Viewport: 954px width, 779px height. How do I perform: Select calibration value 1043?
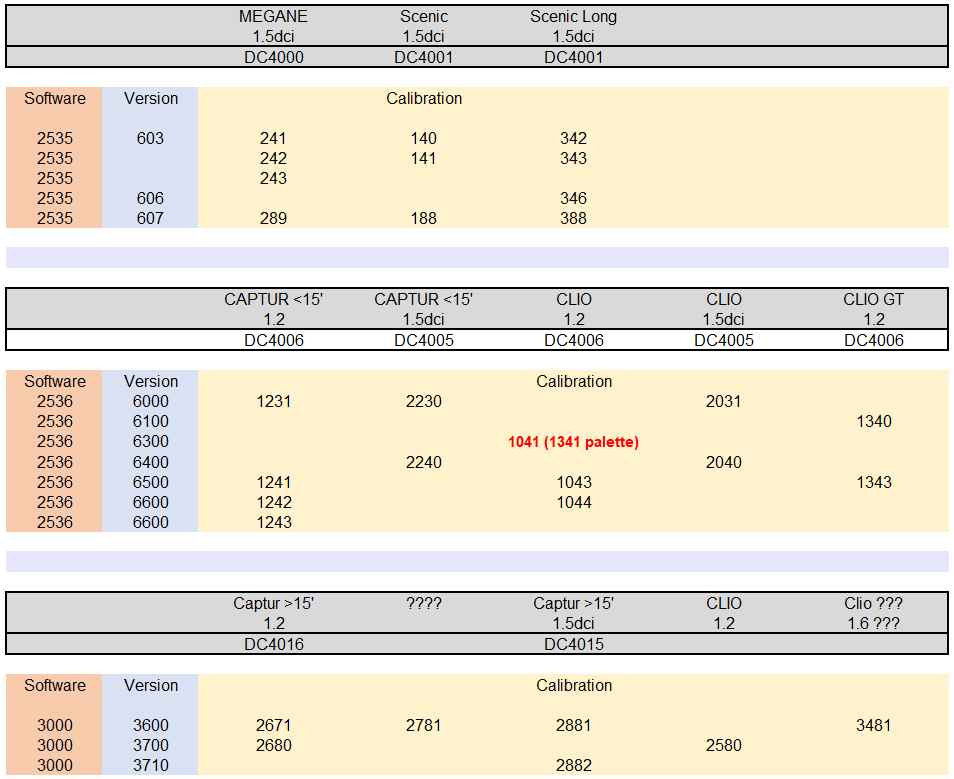tap(574, 483)
